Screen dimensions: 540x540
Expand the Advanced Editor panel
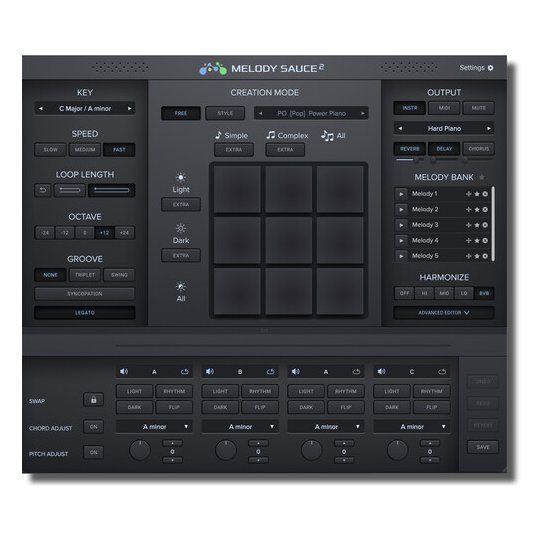tap(444, 313)
